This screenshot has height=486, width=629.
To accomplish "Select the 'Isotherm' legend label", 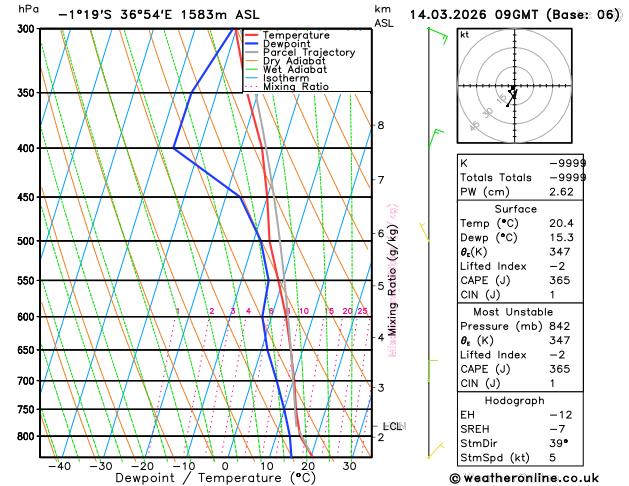I will pos(286,78).
